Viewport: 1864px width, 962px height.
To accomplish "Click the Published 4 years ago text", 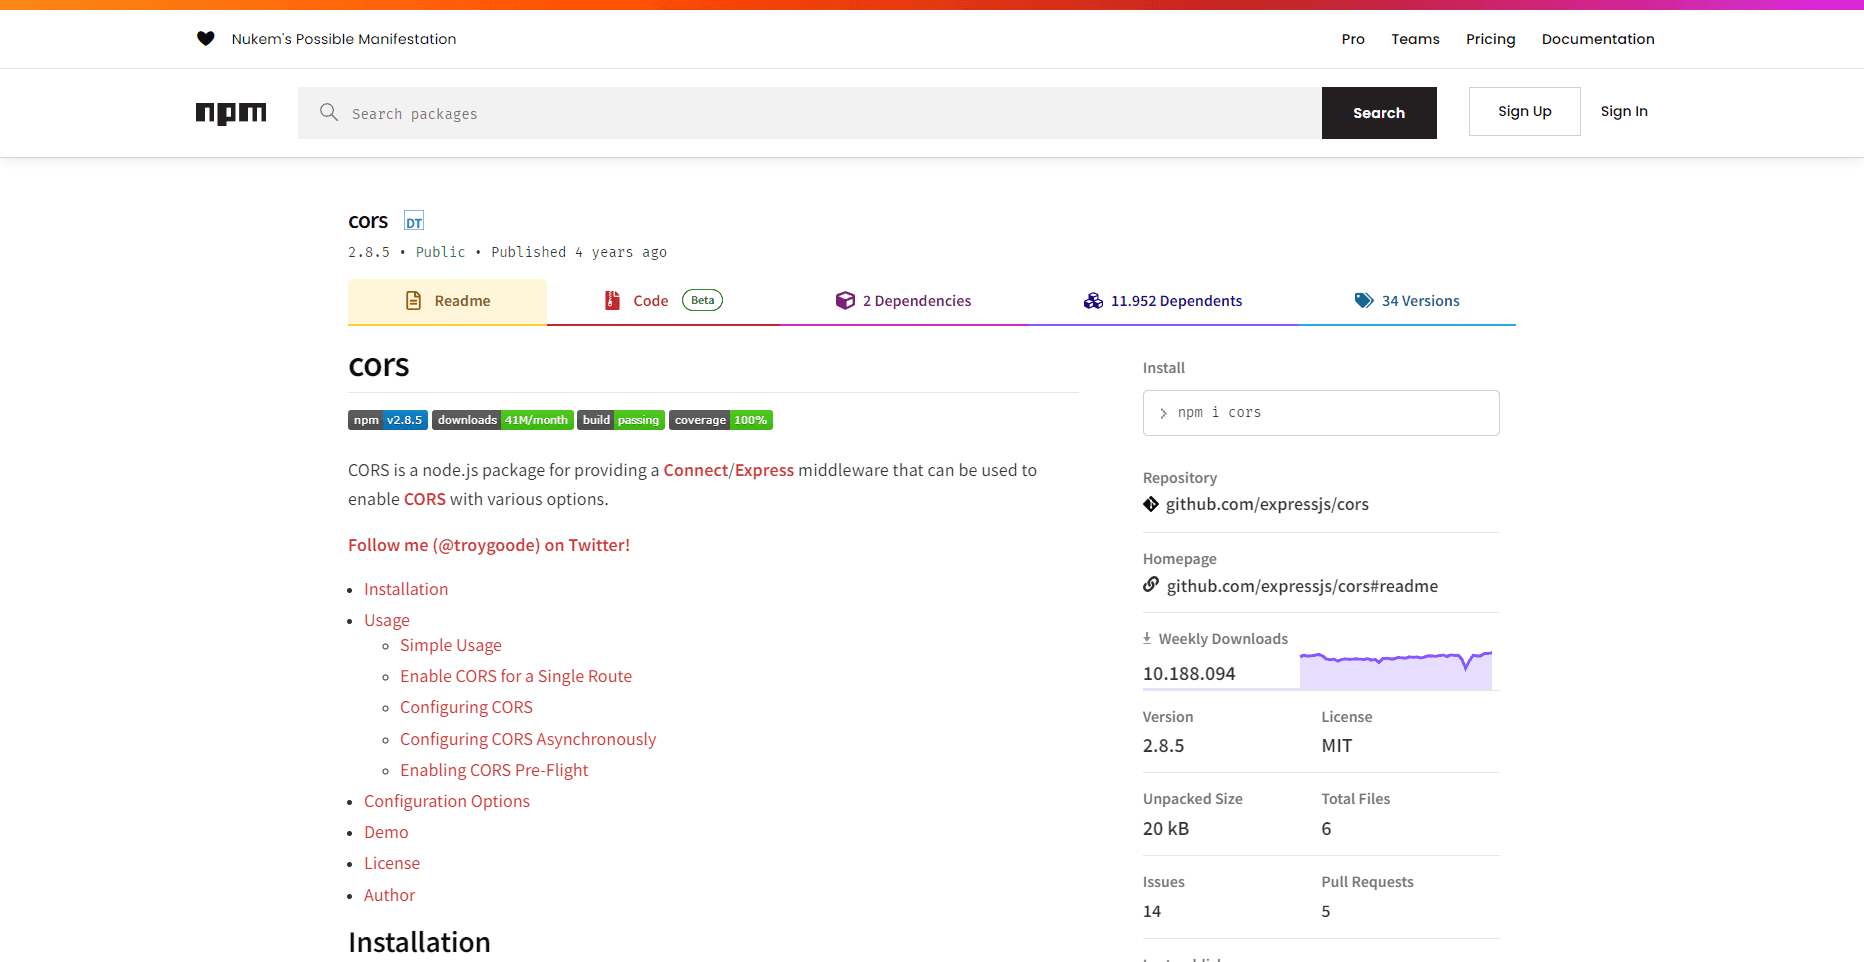I will click(x=579, y=252).
